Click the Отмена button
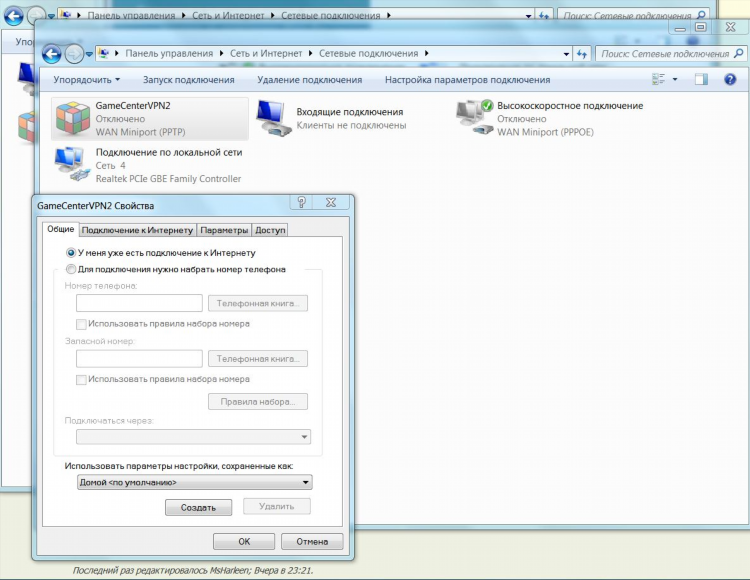 [312, 541]
